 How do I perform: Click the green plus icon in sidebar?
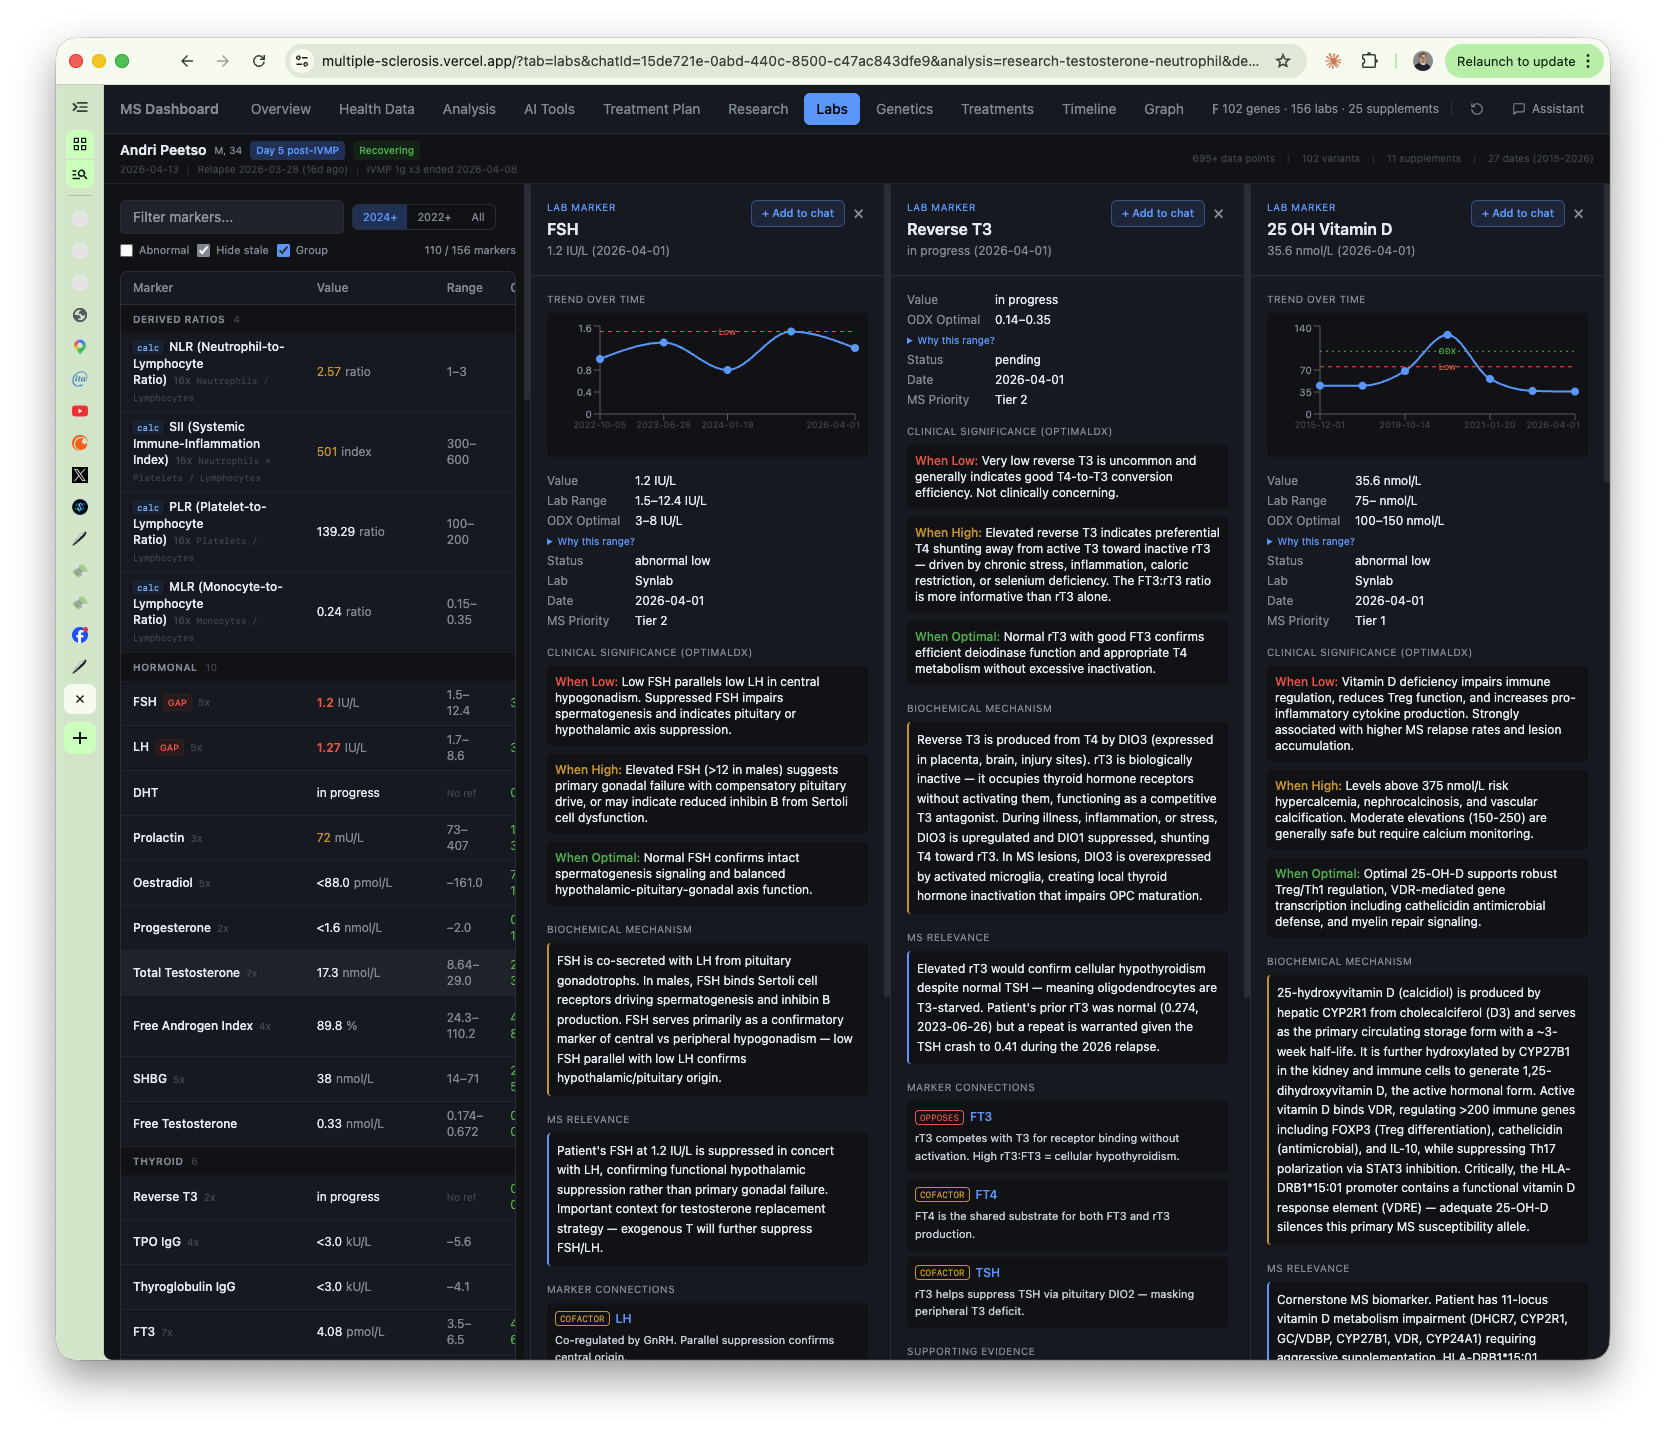click(x=80, y=738)
